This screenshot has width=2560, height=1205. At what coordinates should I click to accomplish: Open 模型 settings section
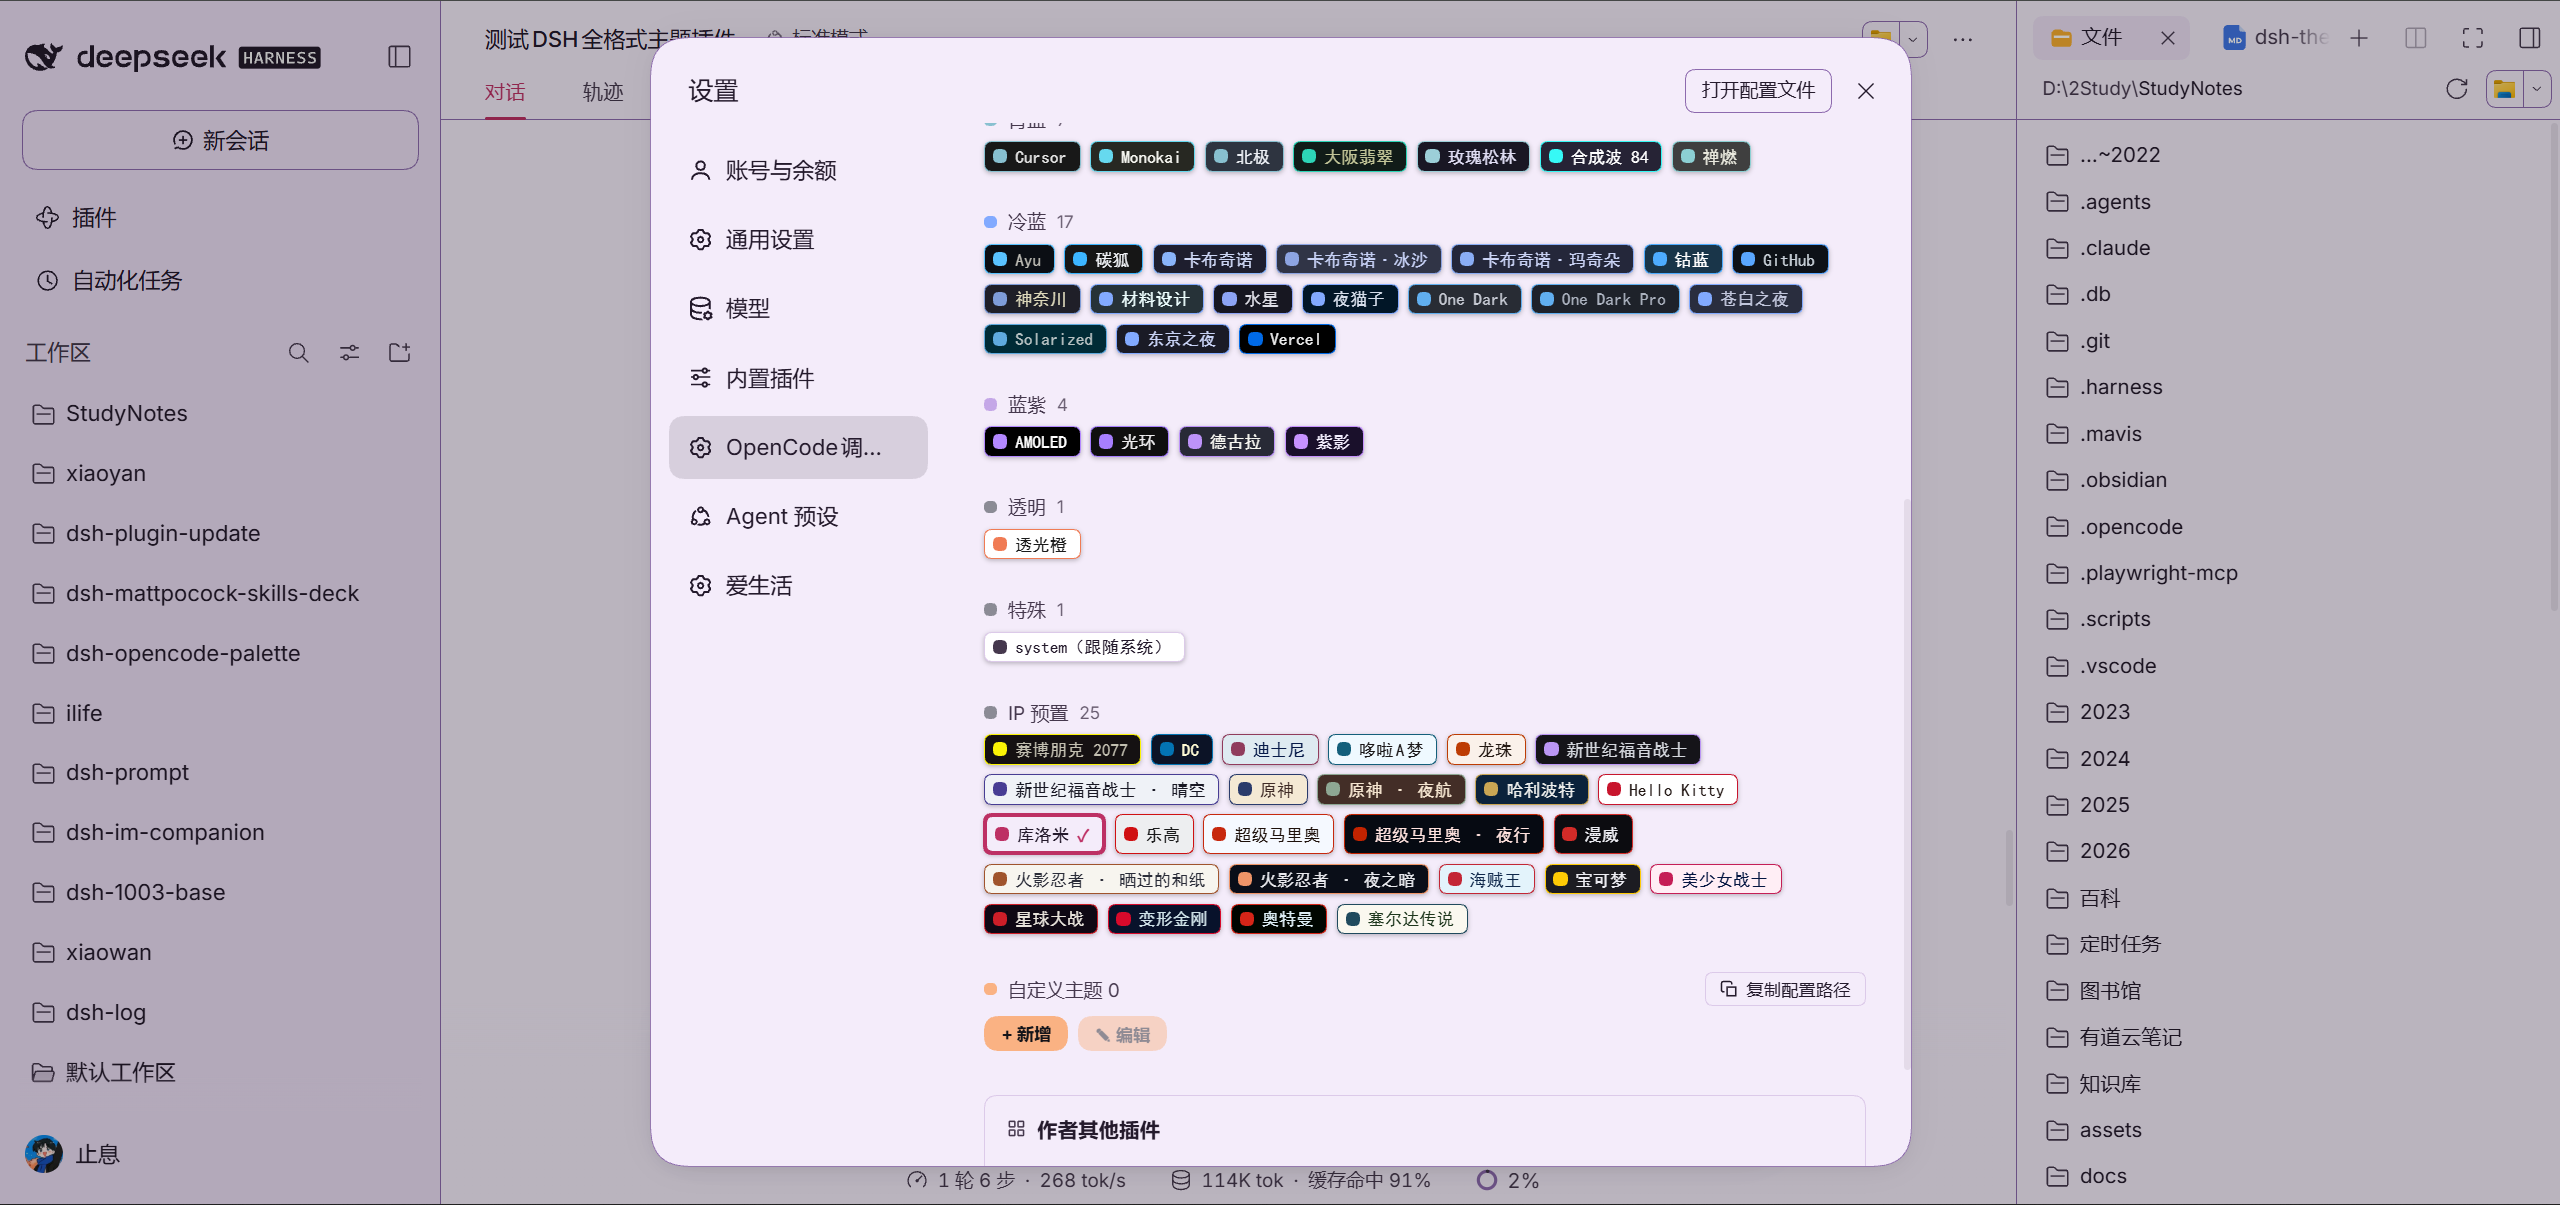click(798, 309)
